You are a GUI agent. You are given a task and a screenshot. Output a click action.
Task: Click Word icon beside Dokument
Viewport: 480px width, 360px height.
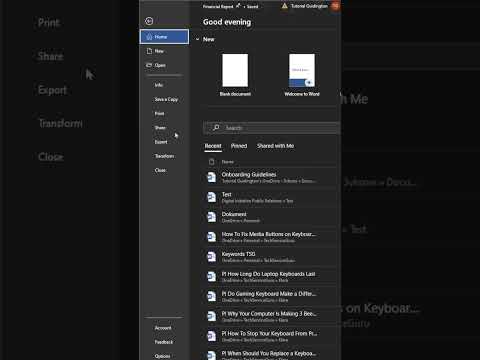(x=212, y=217)
